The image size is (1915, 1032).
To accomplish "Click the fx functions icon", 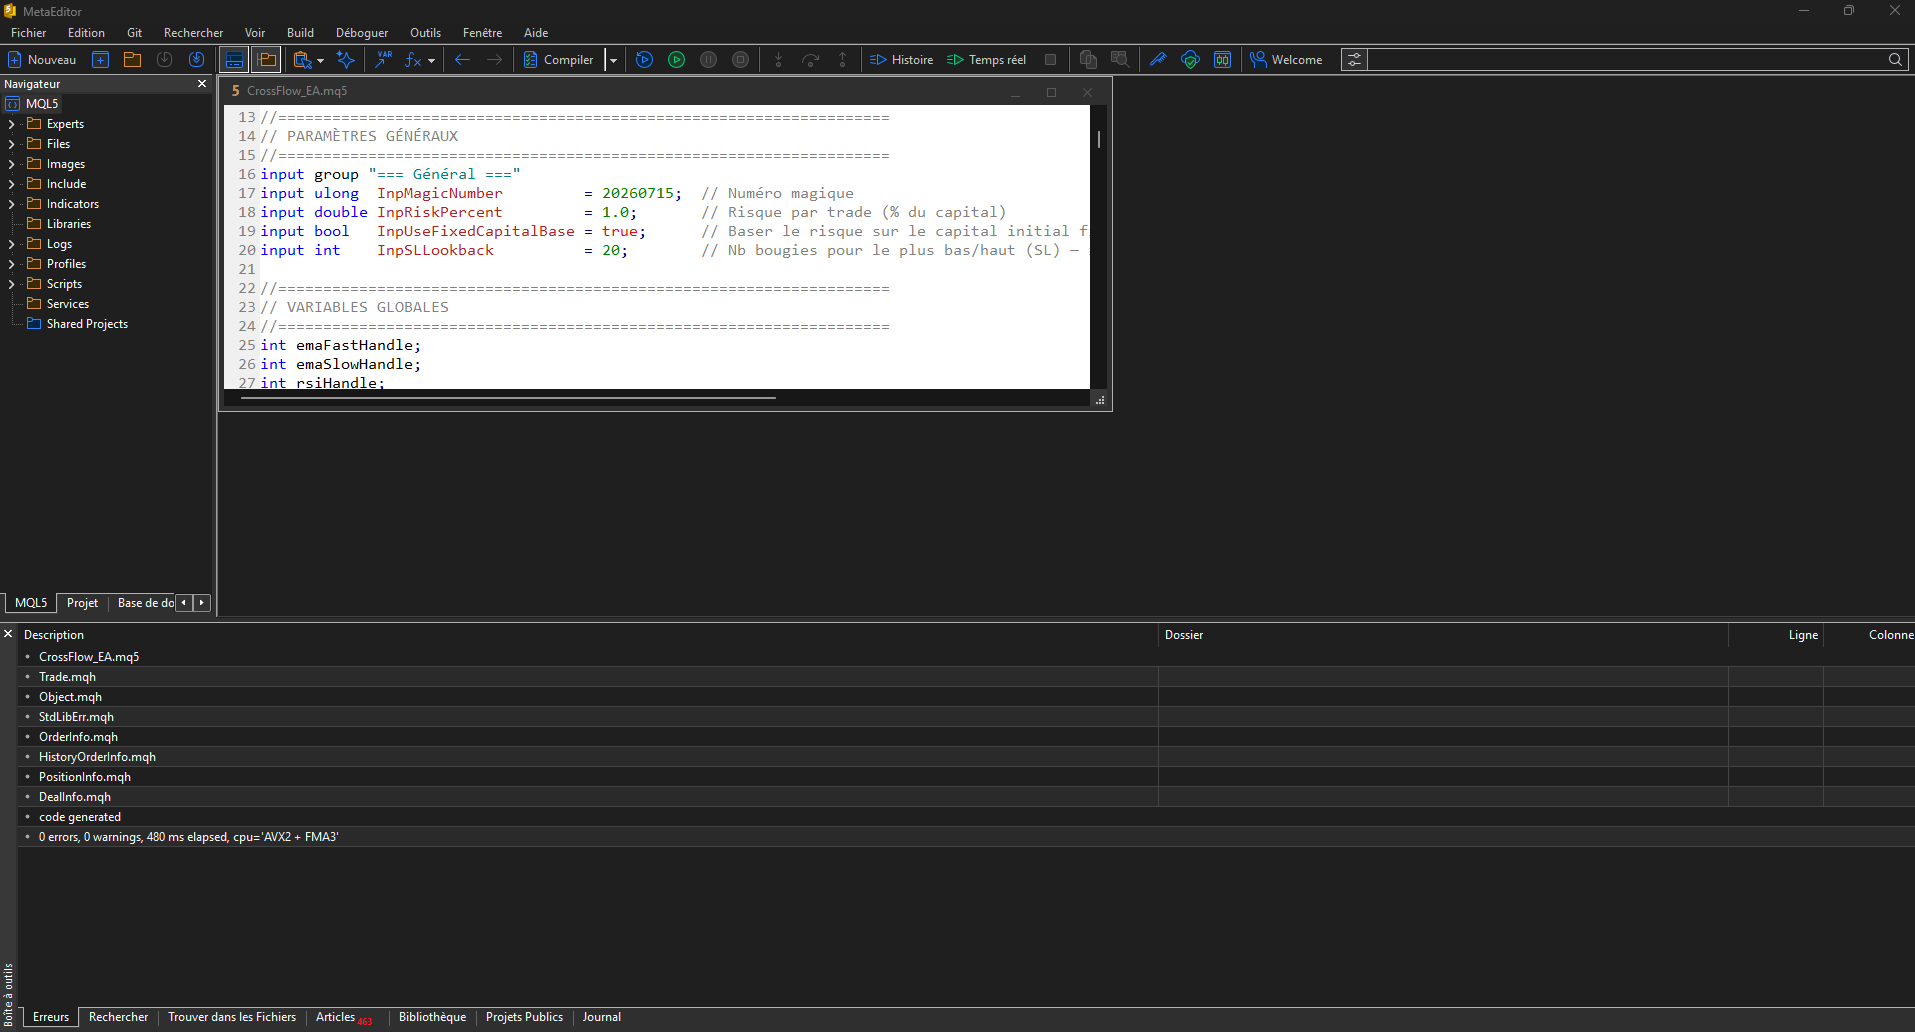I will pos(413,60).
